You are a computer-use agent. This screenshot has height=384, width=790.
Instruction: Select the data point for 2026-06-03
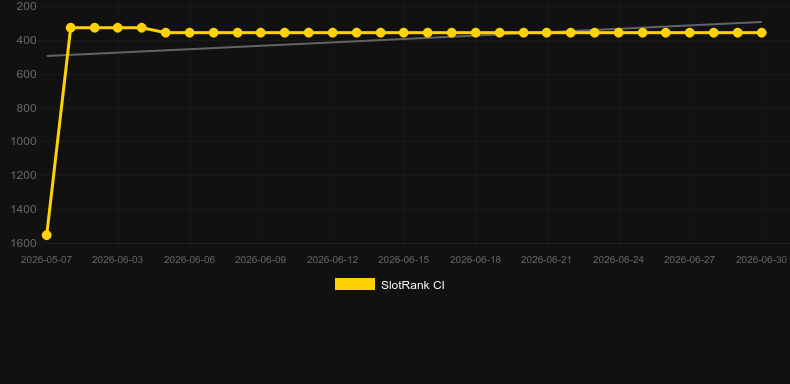pyautogui.click(x=117, y=28)
